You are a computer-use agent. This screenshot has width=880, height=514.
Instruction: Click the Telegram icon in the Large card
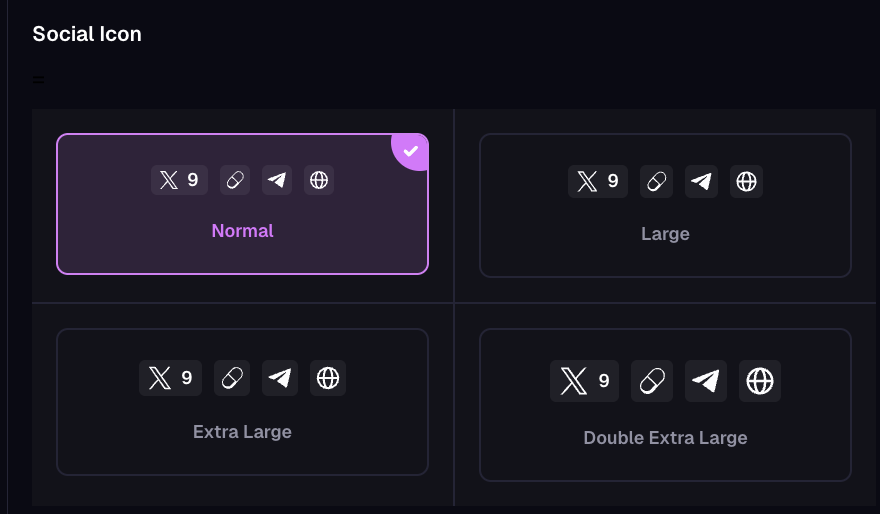(x=702, y=182)
